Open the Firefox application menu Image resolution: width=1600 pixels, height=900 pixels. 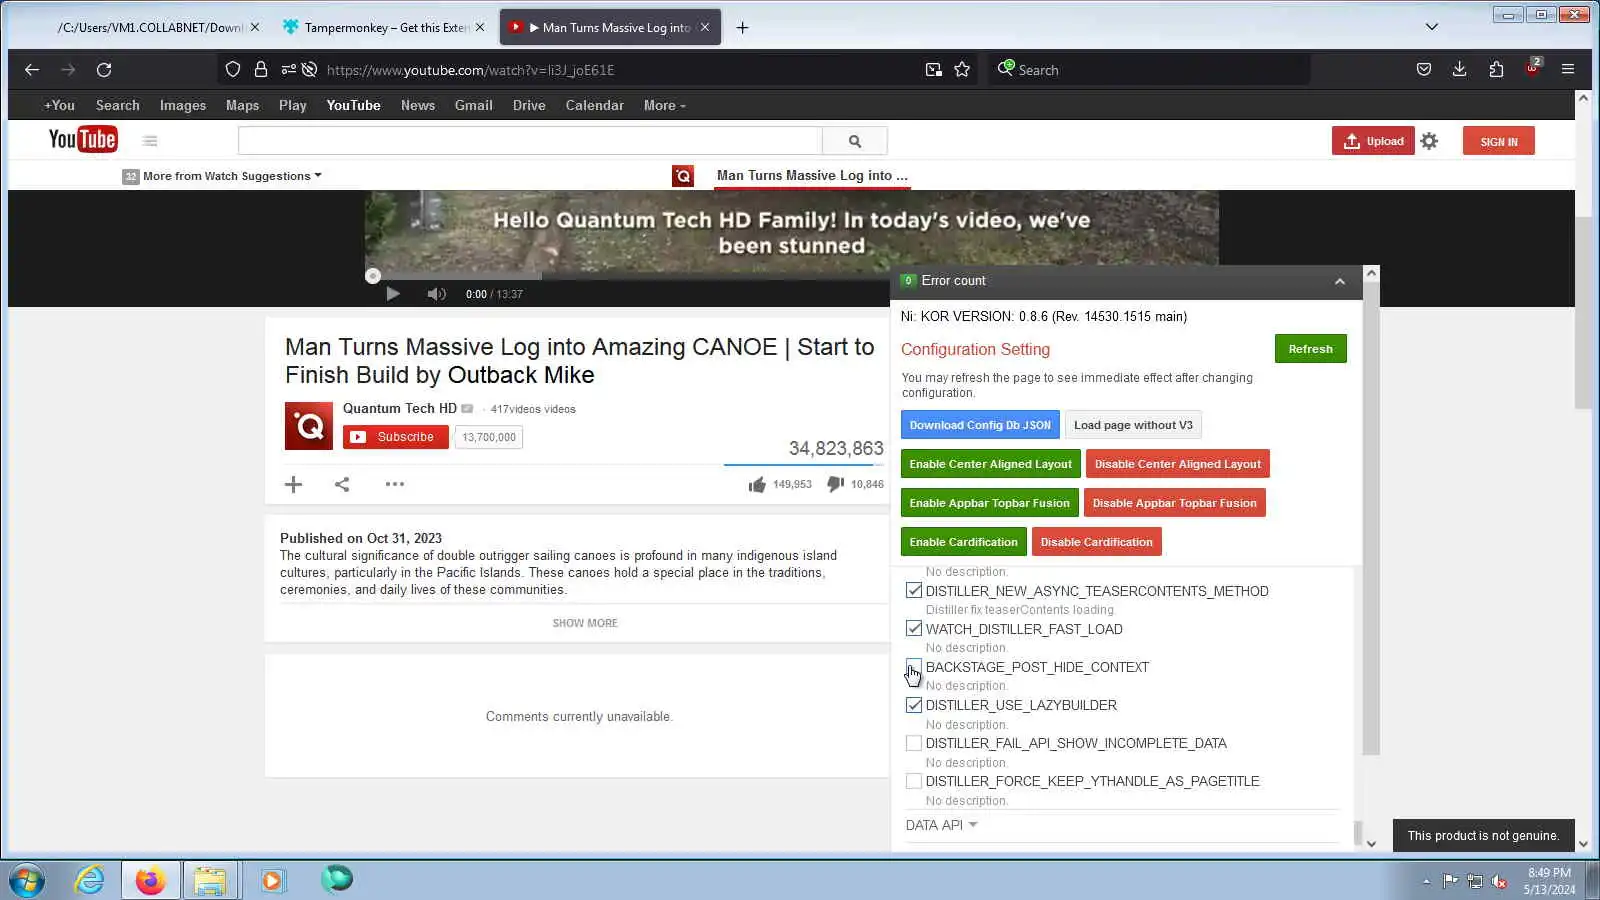(1568, 70)
